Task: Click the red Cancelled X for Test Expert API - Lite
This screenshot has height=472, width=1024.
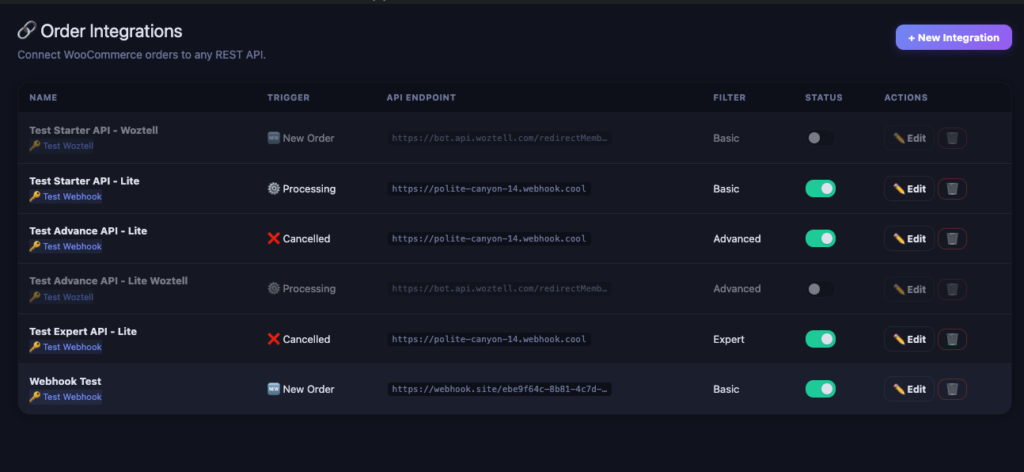Action: click(274, 339)
